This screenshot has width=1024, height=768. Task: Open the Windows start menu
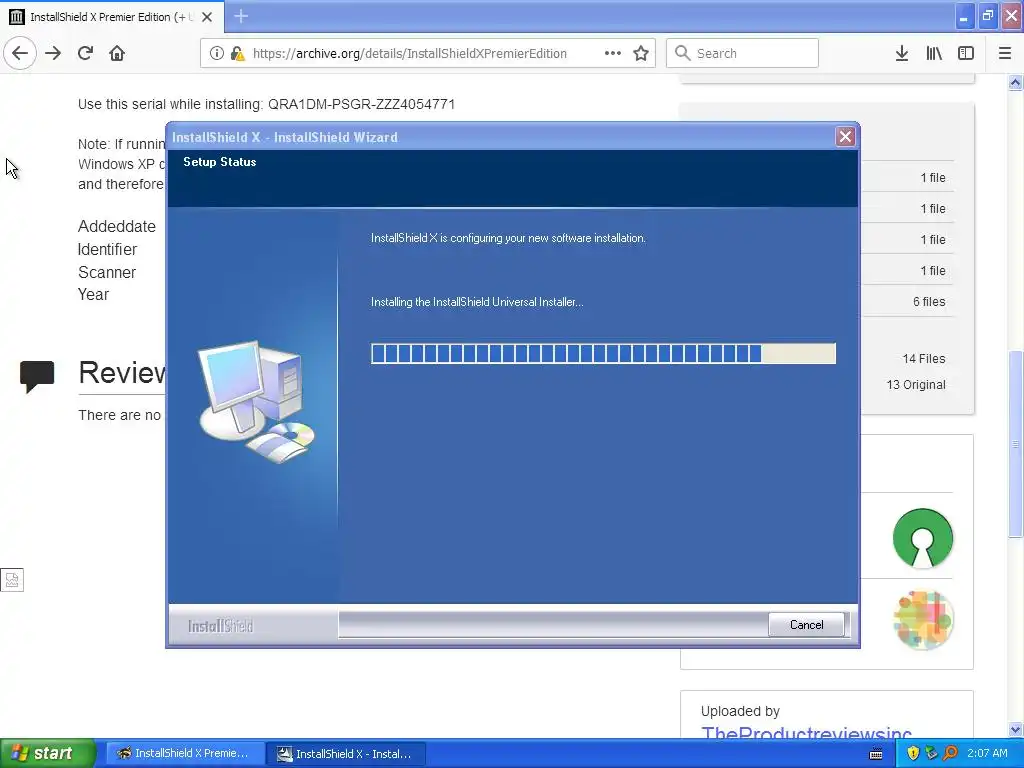[47, 753]
